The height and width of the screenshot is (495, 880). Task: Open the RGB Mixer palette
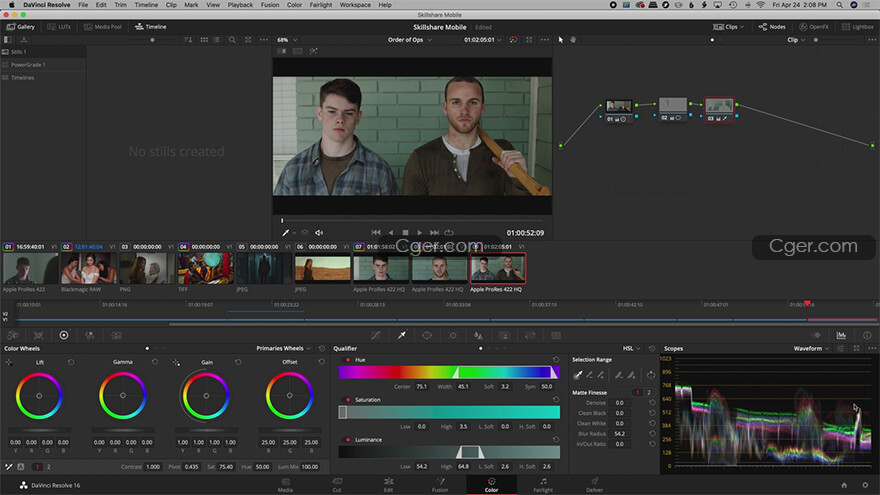pos(90,335)
